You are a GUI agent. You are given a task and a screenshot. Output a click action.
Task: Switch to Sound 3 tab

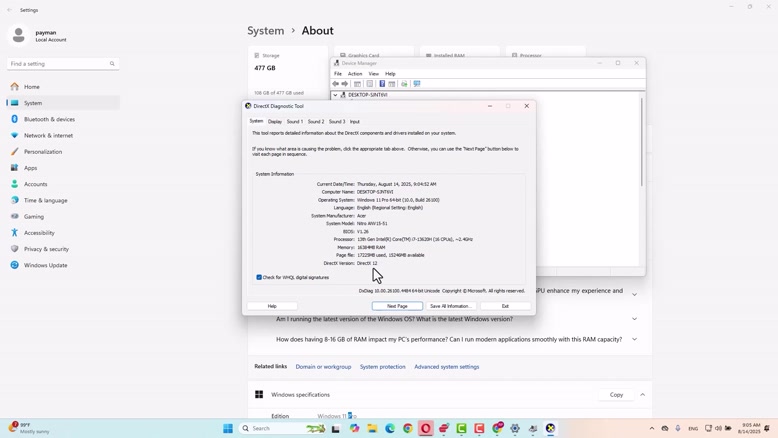(337, 122)
